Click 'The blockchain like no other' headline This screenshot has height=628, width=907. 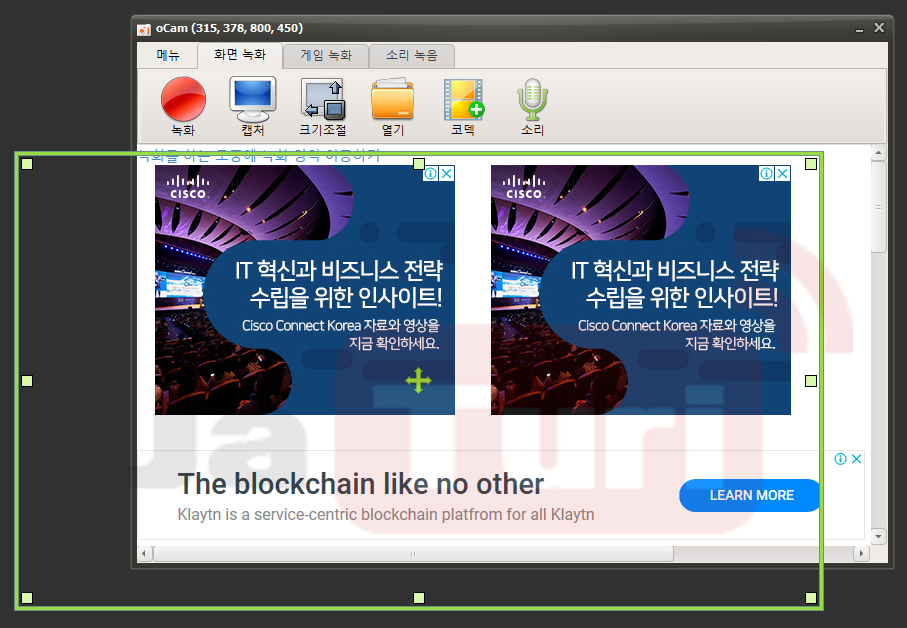(x=361, y=484)
